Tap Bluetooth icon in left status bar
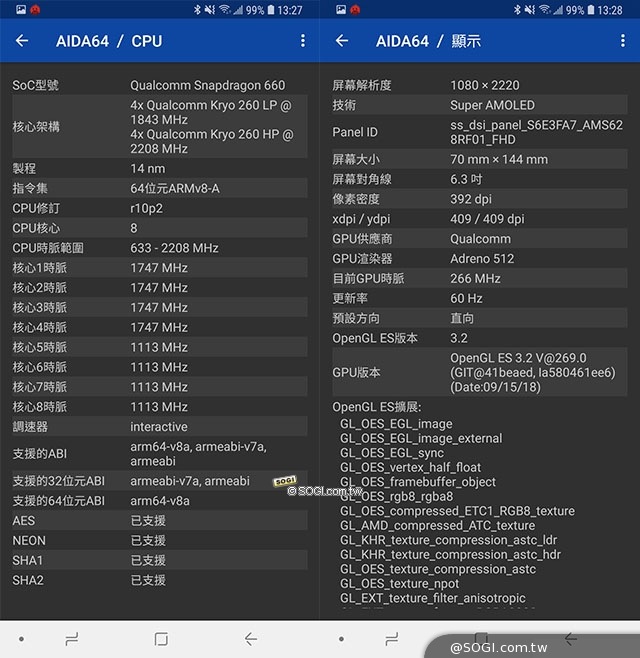The width and height of the screenshot is (640, 658). click(197, 10)
